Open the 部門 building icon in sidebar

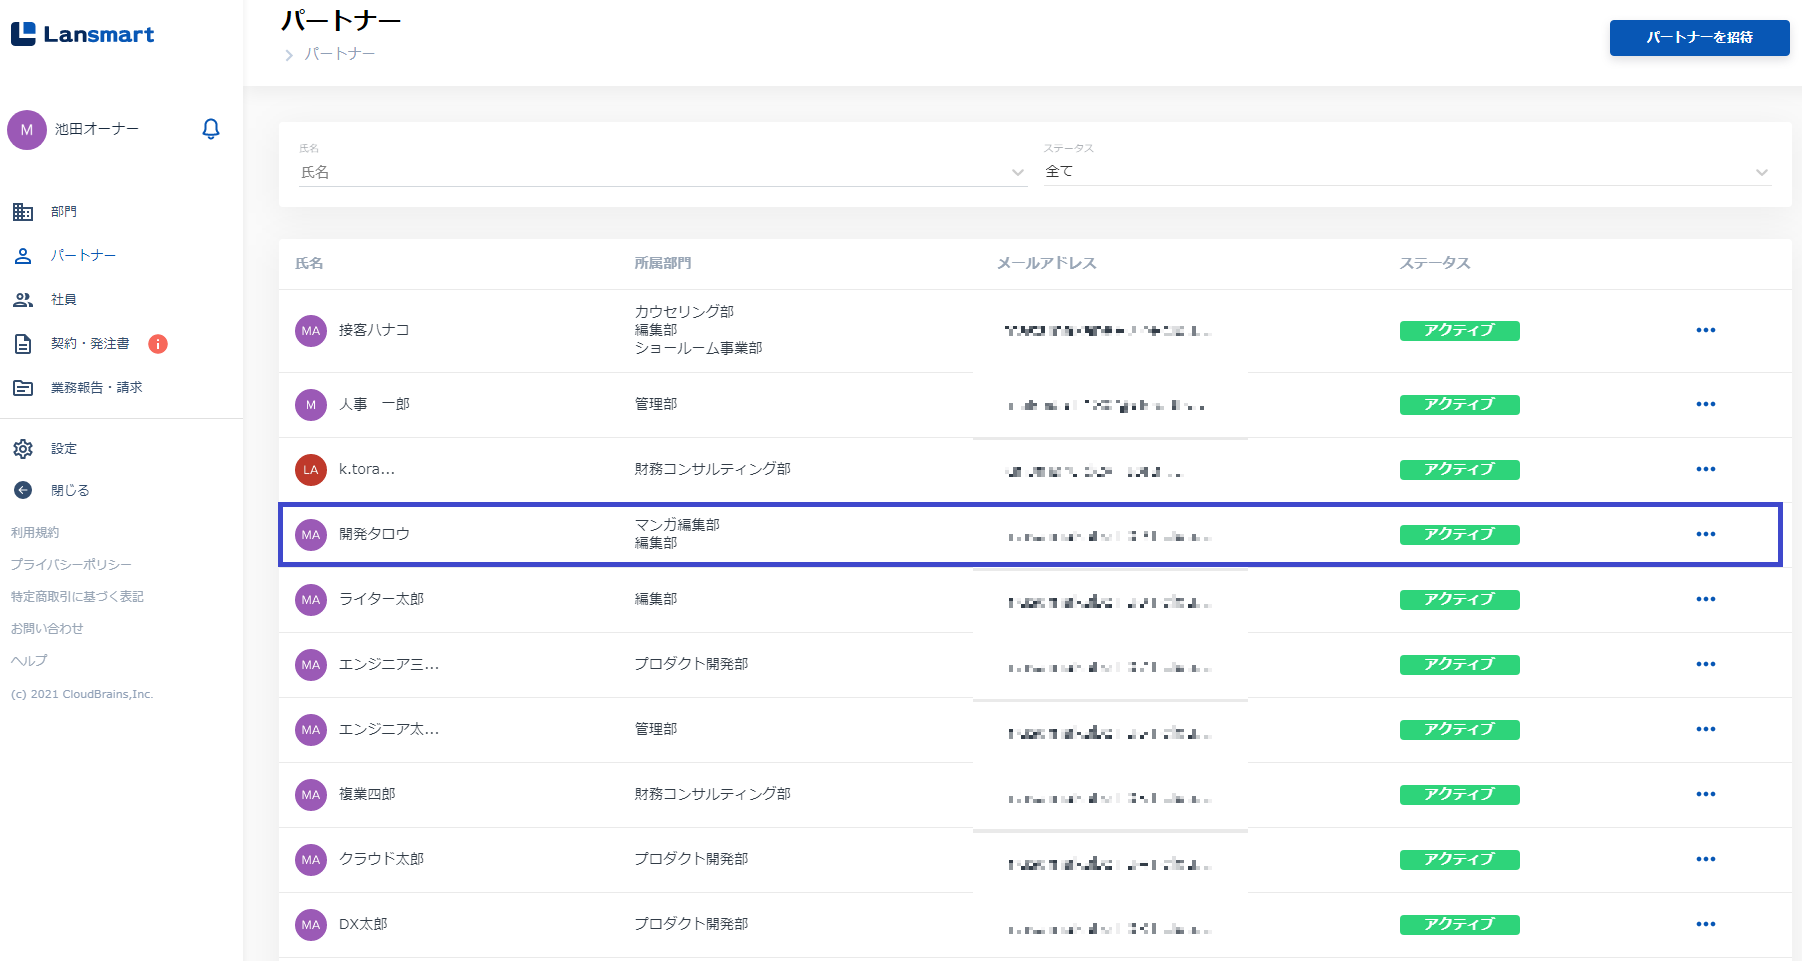23,212
